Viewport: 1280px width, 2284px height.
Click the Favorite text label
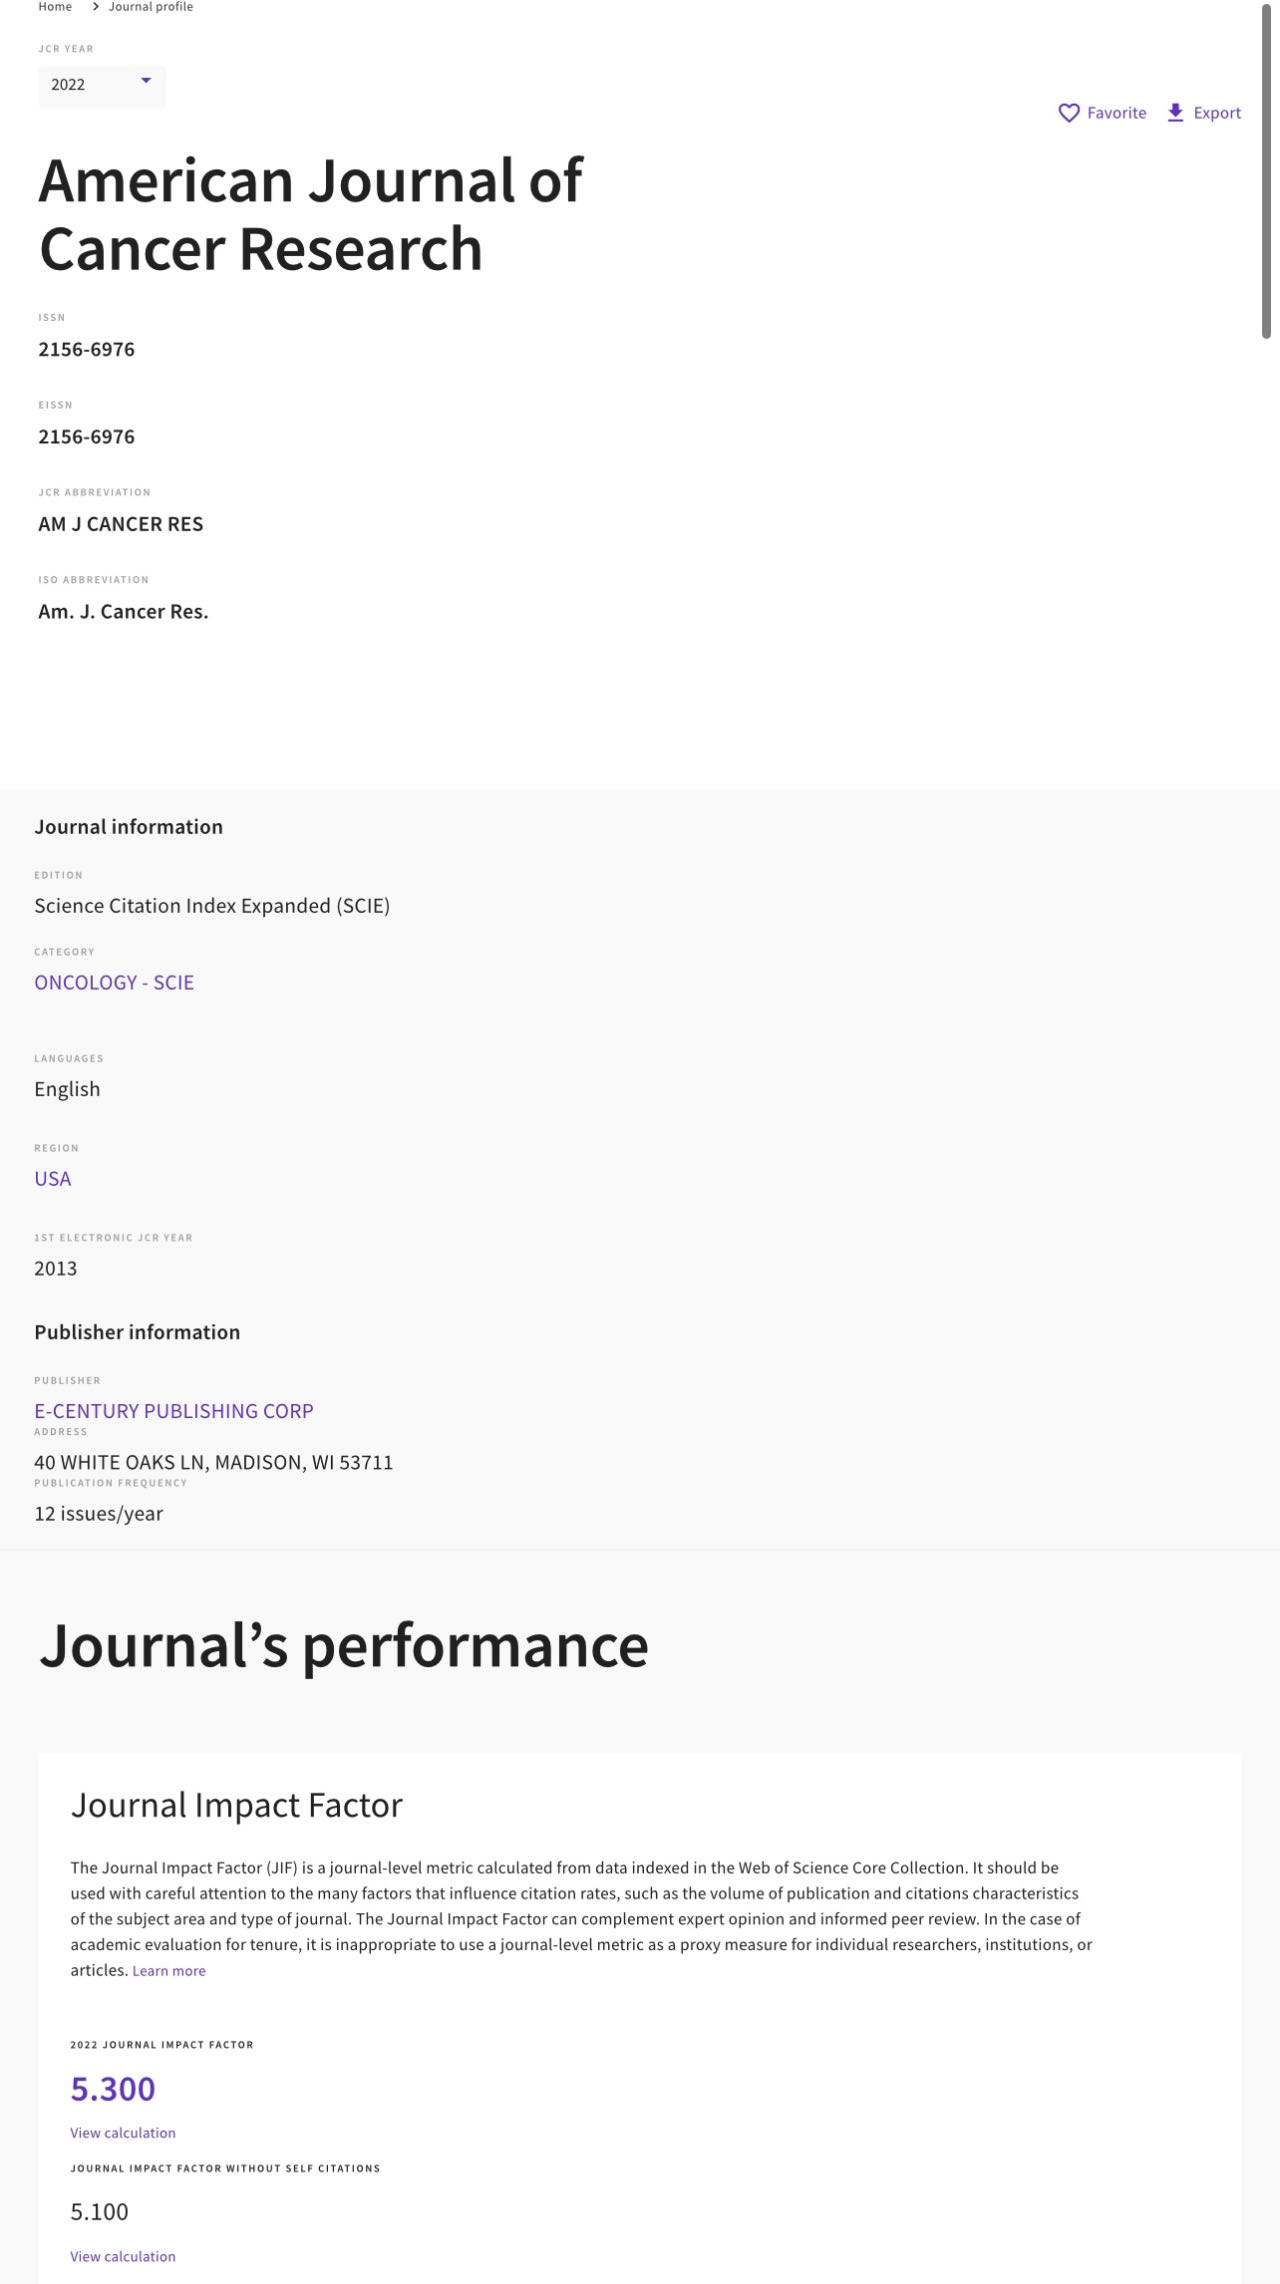pyautogui.click(x=1117, y=113)
